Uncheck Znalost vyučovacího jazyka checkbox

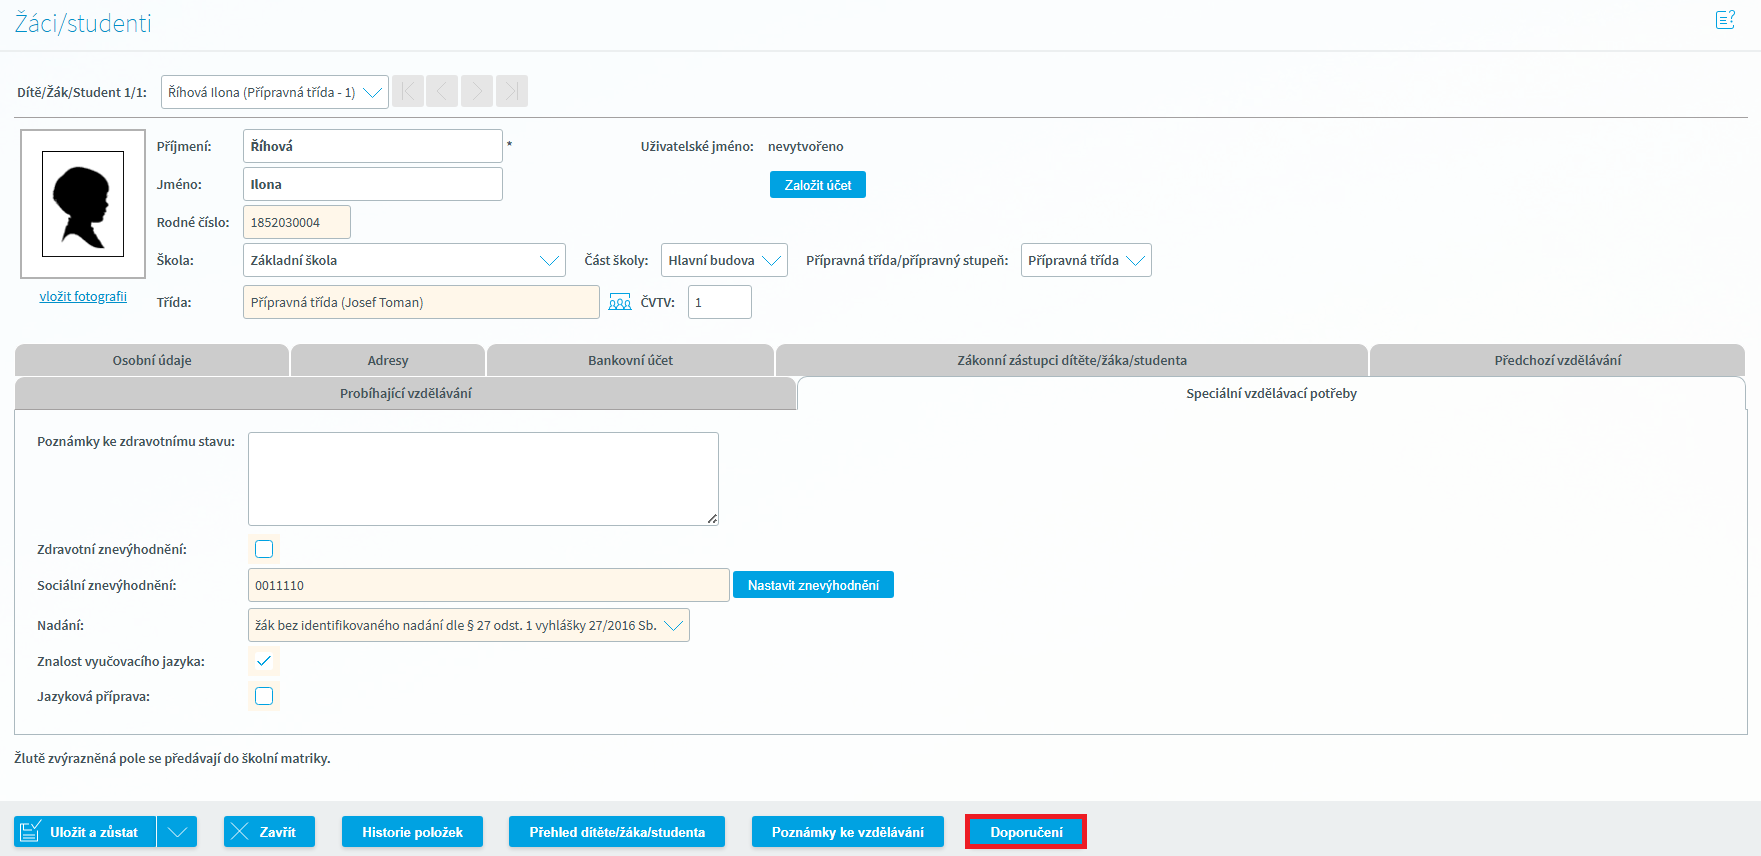tap(264, 661)
